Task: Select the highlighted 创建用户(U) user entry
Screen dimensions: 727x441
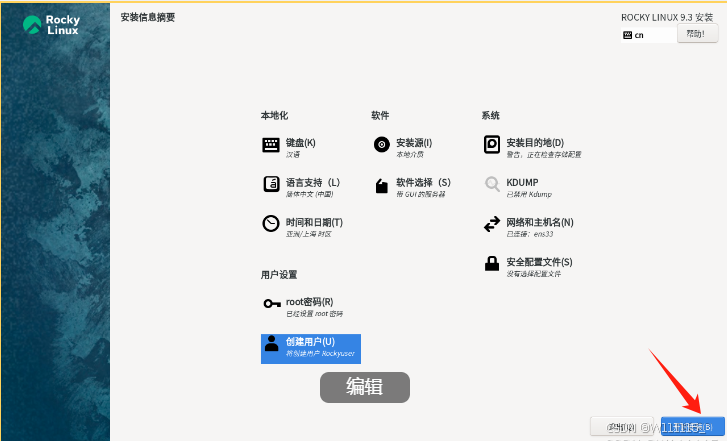Action: (311, 349)
